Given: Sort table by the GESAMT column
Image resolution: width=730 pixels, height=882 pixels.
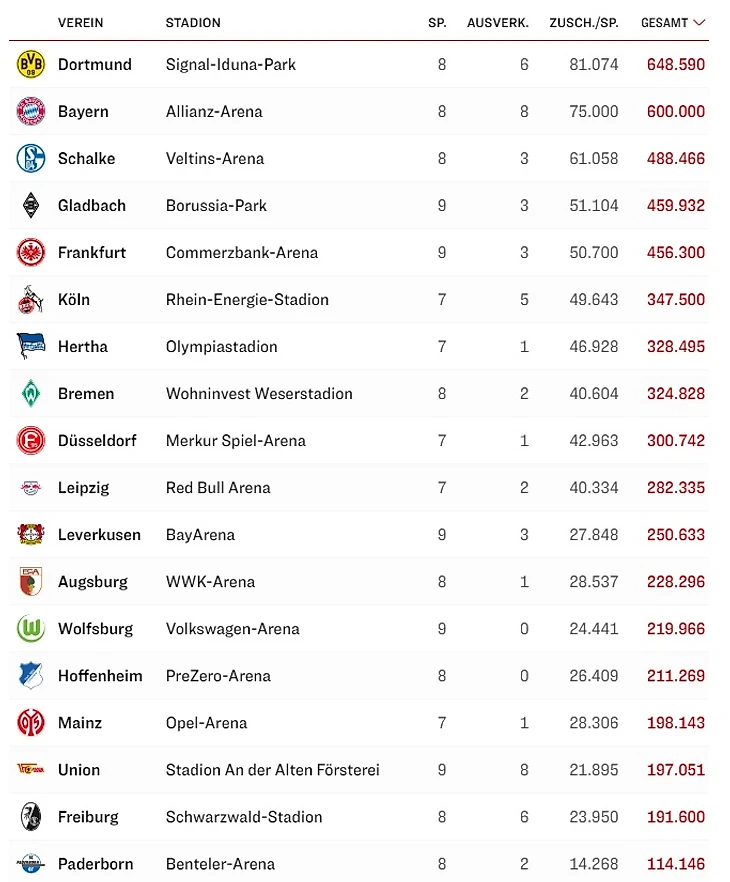Looking at the screenshot, I should [664, 22].
